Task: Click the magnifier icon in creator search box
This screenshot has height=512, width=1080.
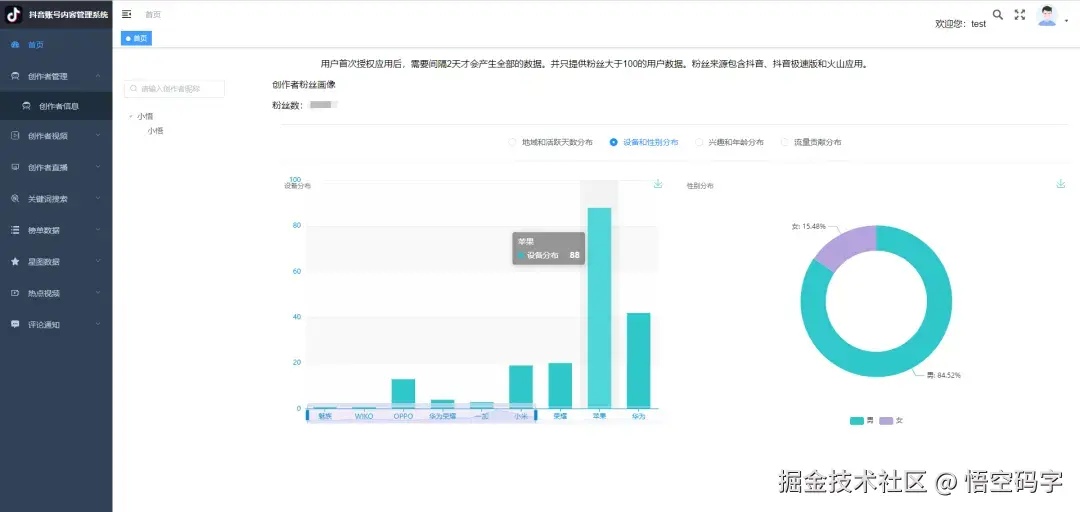Action: pyautogui.click(x=134, y=89)
